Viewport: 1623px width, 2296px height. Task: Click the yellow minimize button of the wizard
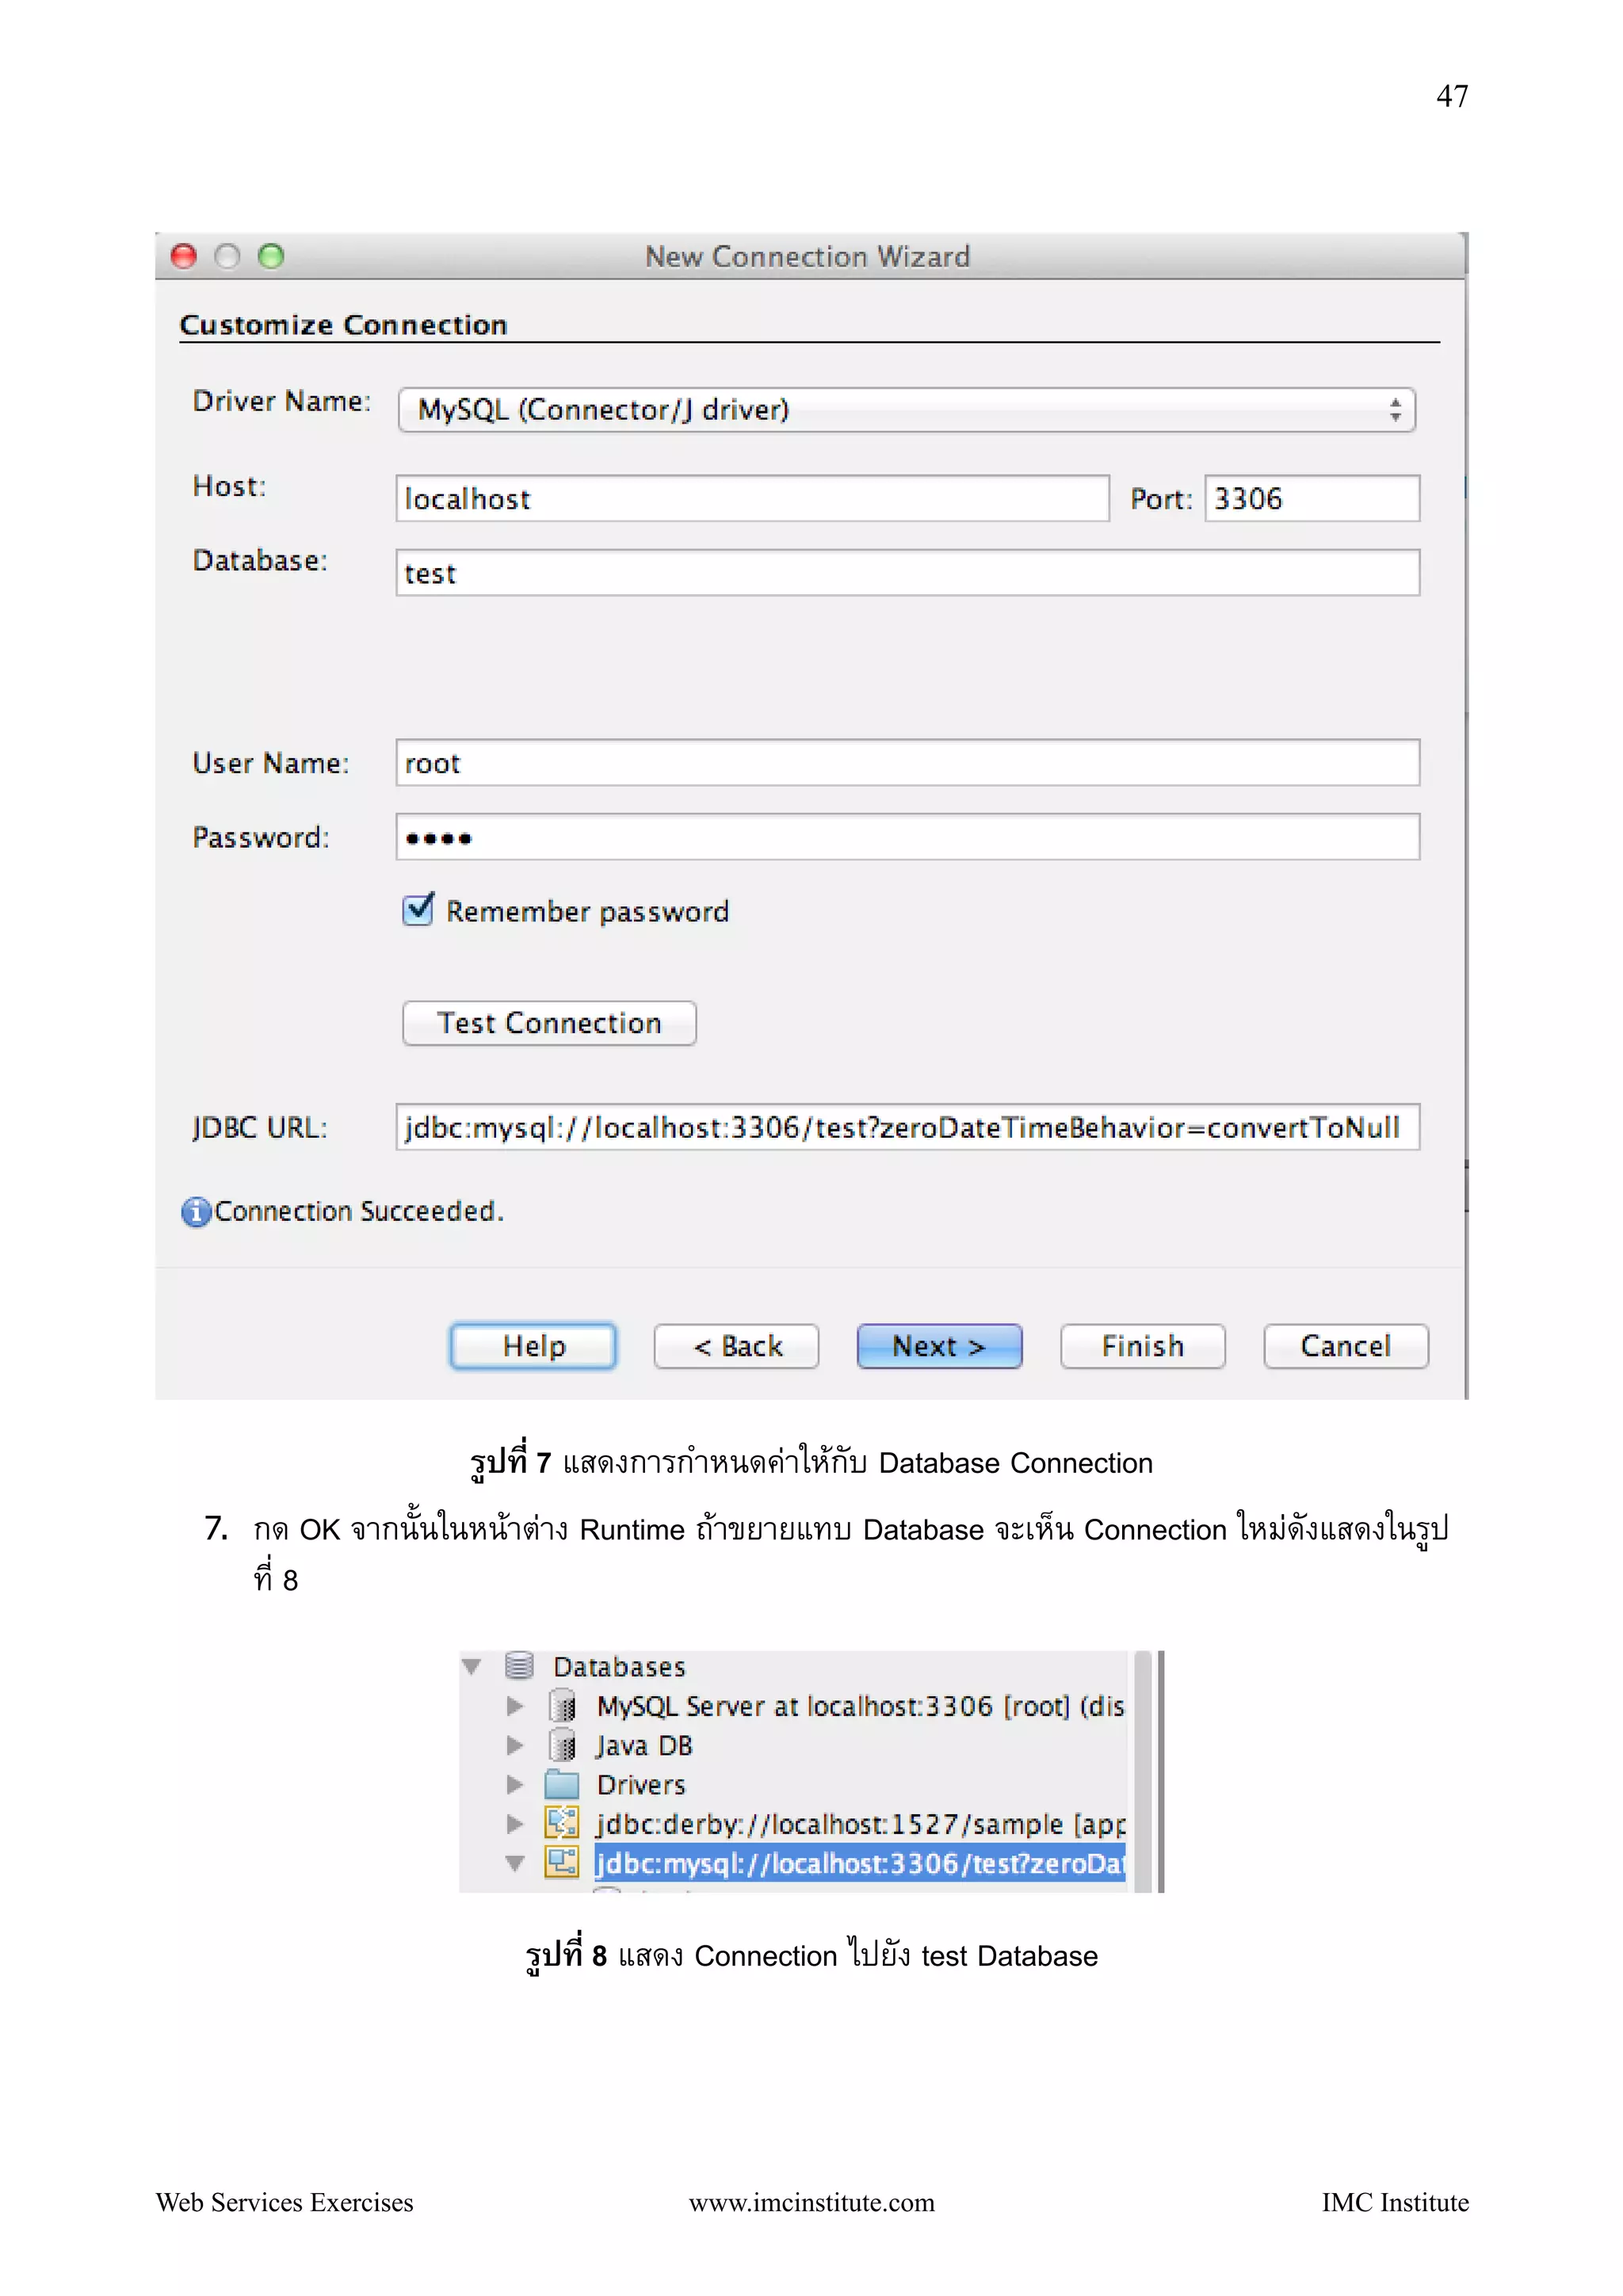228,257
